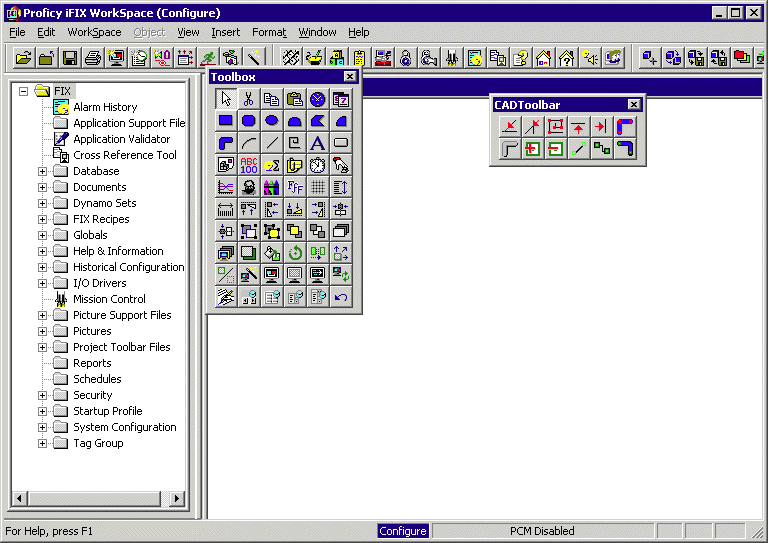This screenshot has height=543, width=768.
Task: Select the blue Rectangle drawing tool
Action: coord(226,121)
